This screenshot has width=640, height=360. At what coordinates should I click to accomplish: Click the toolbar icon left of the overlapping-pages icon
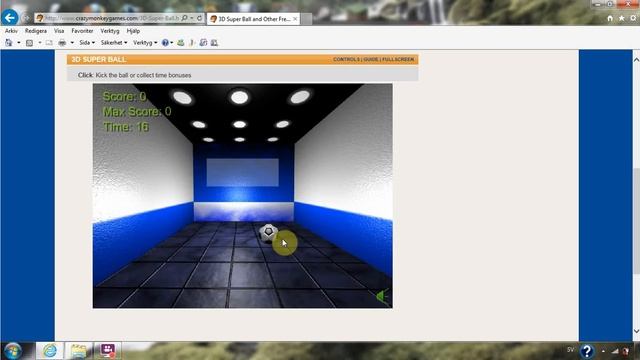click(192, 42)
